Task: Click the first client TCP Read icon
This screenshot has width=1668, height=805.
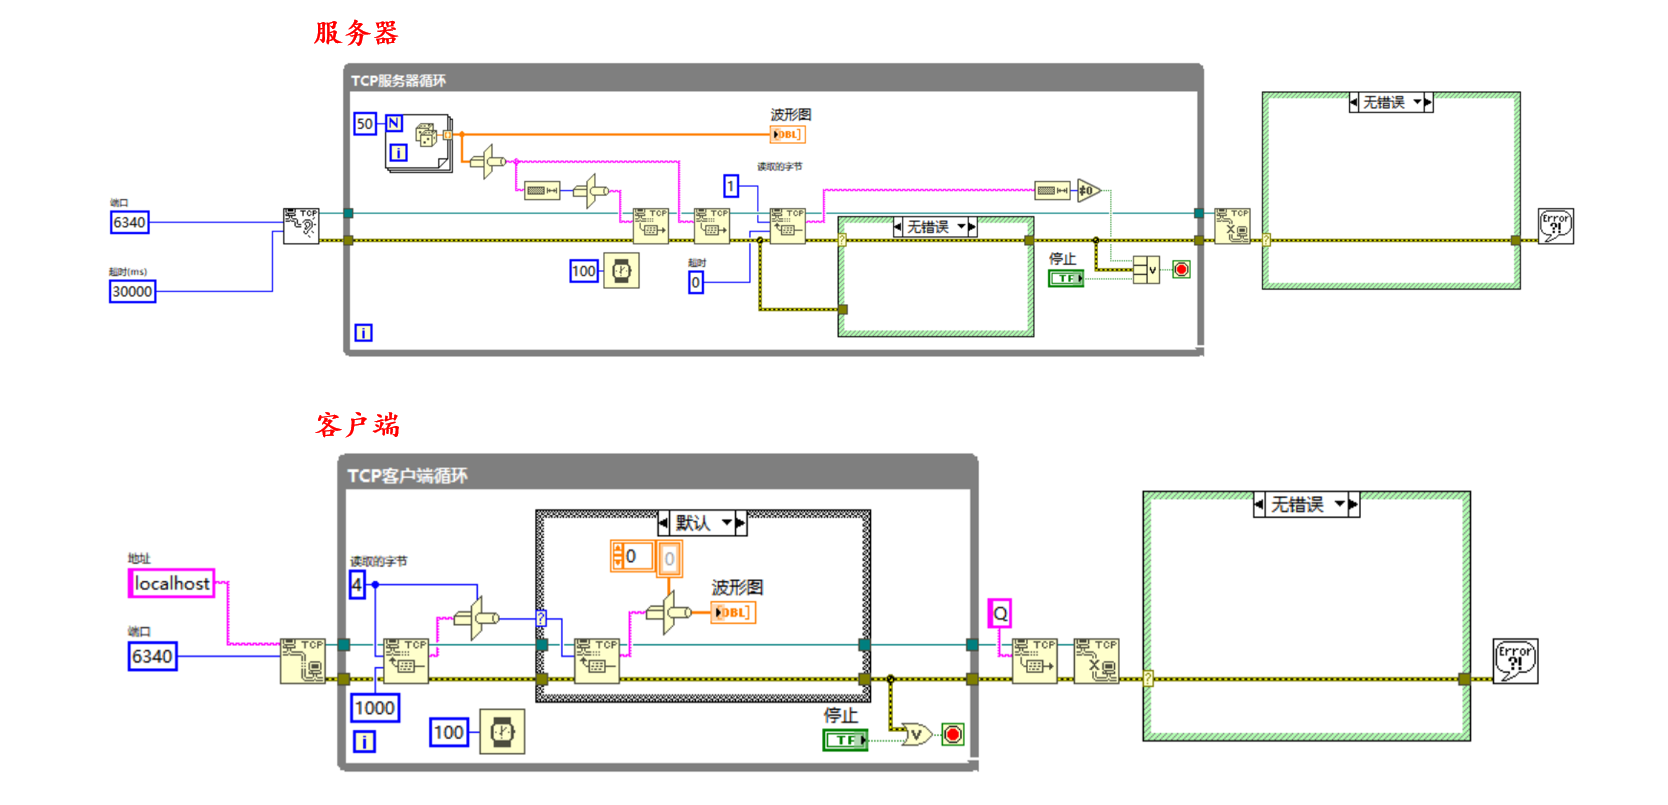Action: 406,661
